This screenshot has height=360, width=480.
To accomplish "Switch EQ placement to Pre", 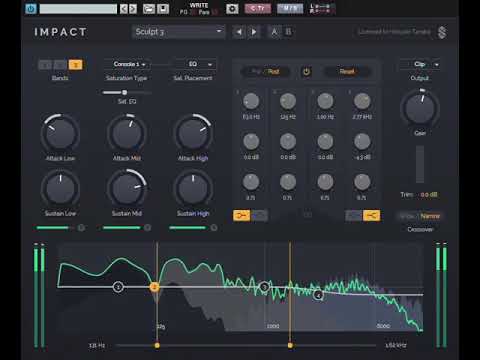I will pos(255,71).
